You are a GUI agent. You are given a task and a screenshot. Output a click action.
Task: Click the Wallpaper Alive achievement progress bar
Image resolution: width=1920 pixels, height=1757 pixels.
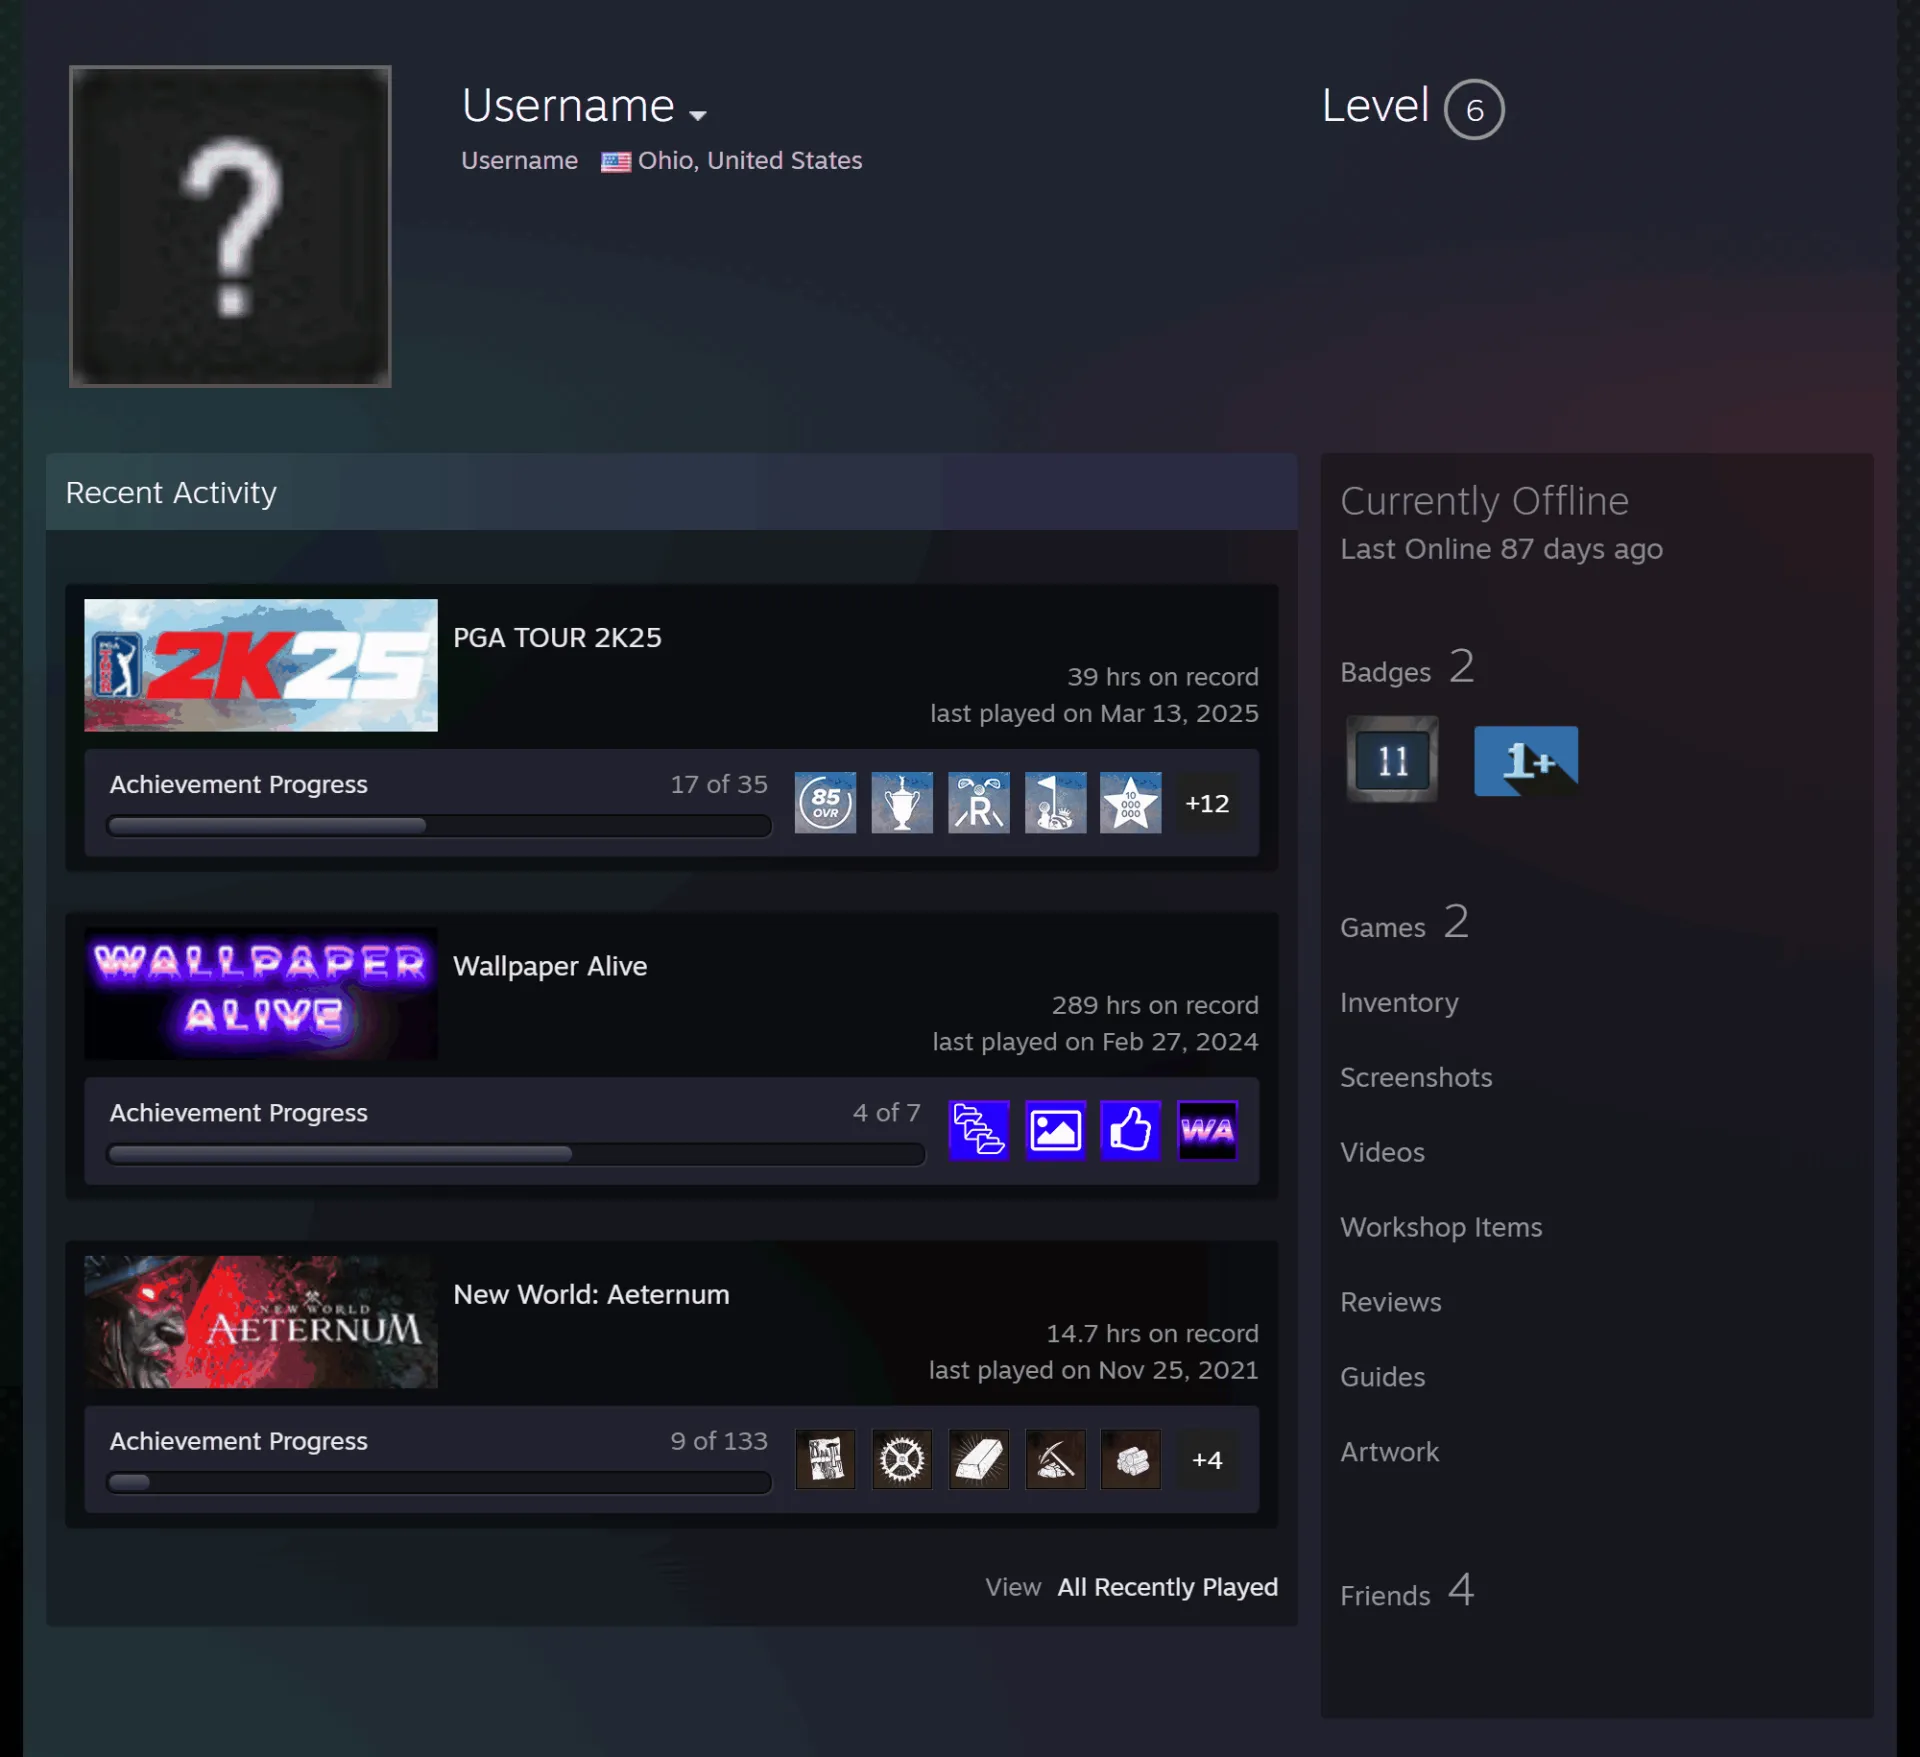pos(516,1154)
